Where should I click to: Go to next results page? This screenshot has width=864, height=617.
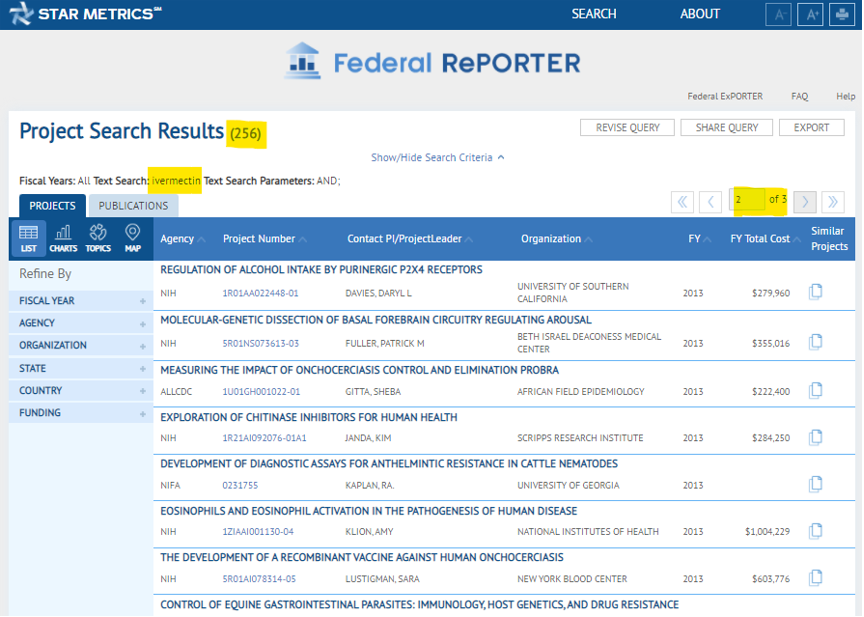click(804, 202)
